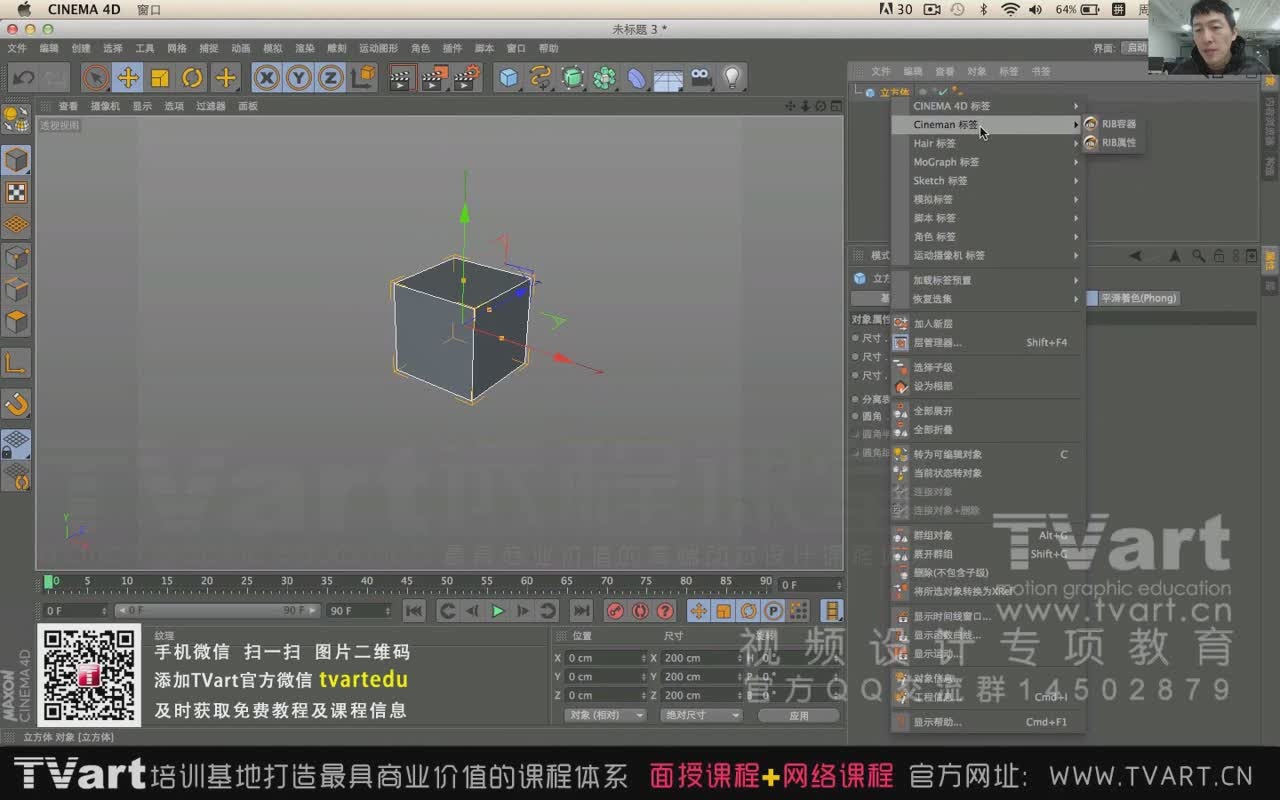Open the viewport 摄像机 menu
This screenshot has width=1280, height=800.
point(105,106)
